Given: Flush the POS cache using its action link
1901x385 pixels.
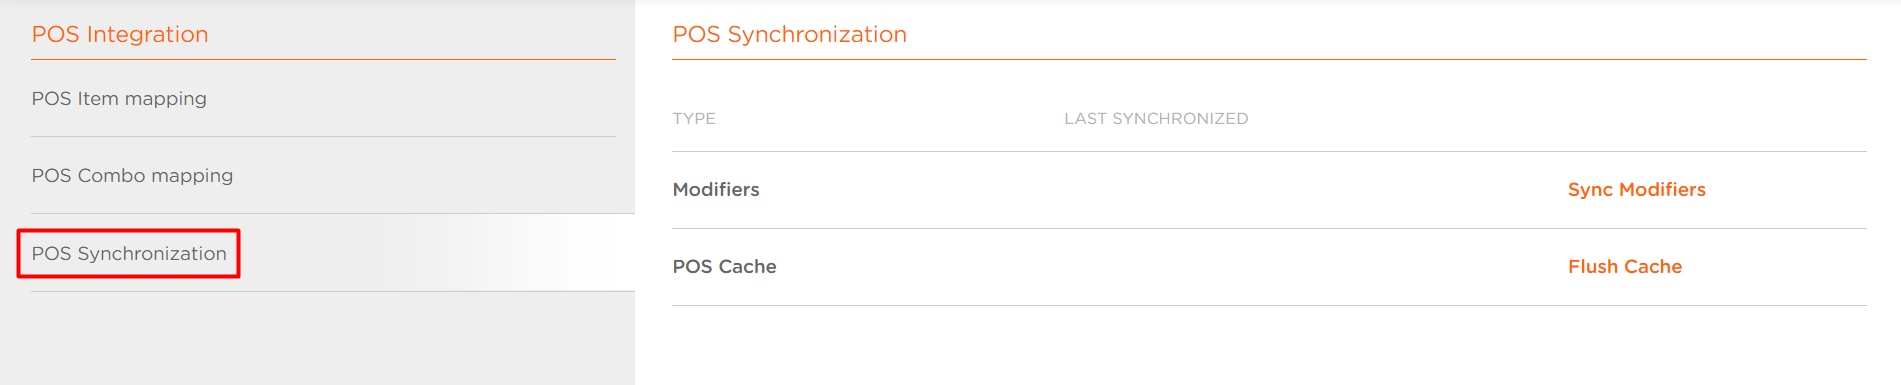Looking at the screenshot, I should [x=1625, y=266].
